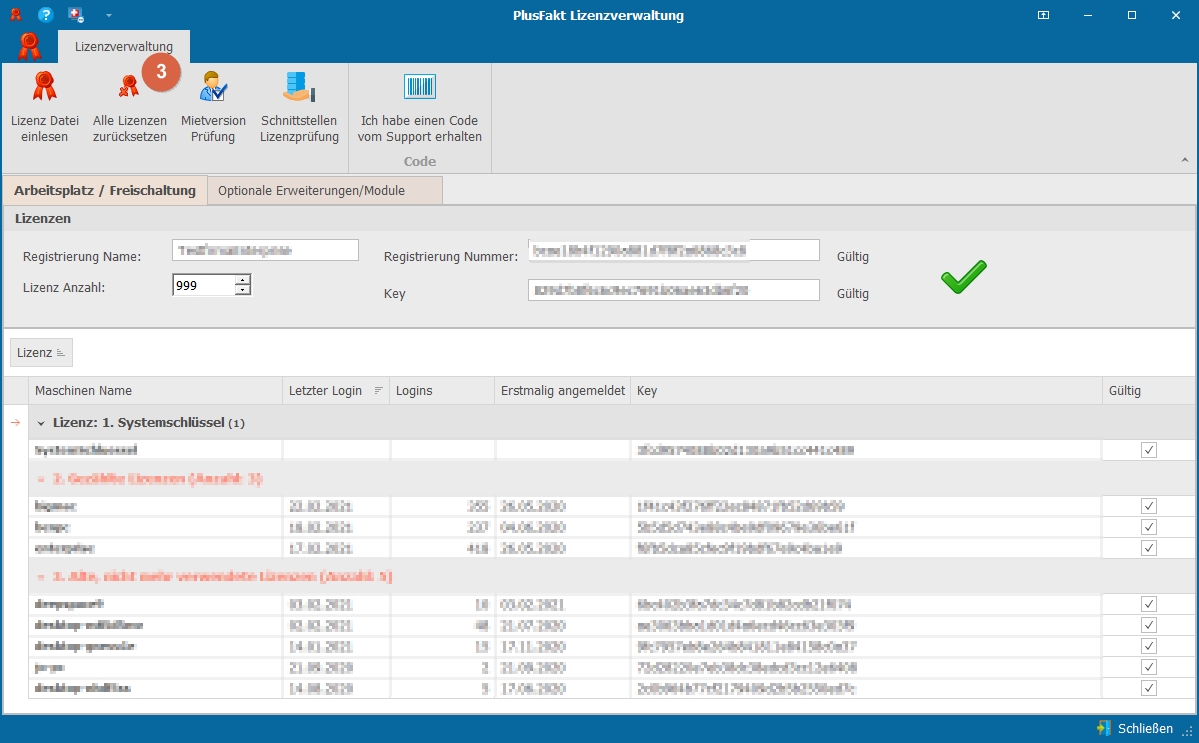Click the Key column header
The height and width of the screenshot is (743, 1199).
click(866, 391)
